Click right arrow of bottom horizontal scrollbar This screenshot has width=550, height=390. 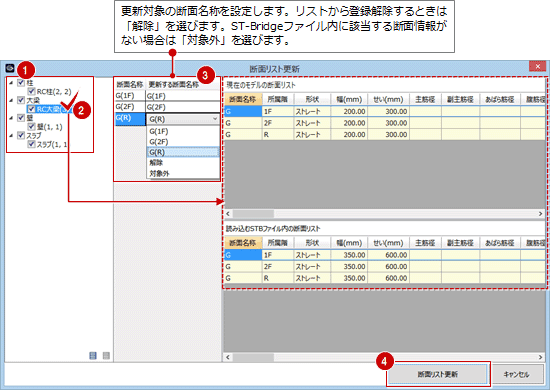point(541,357)
